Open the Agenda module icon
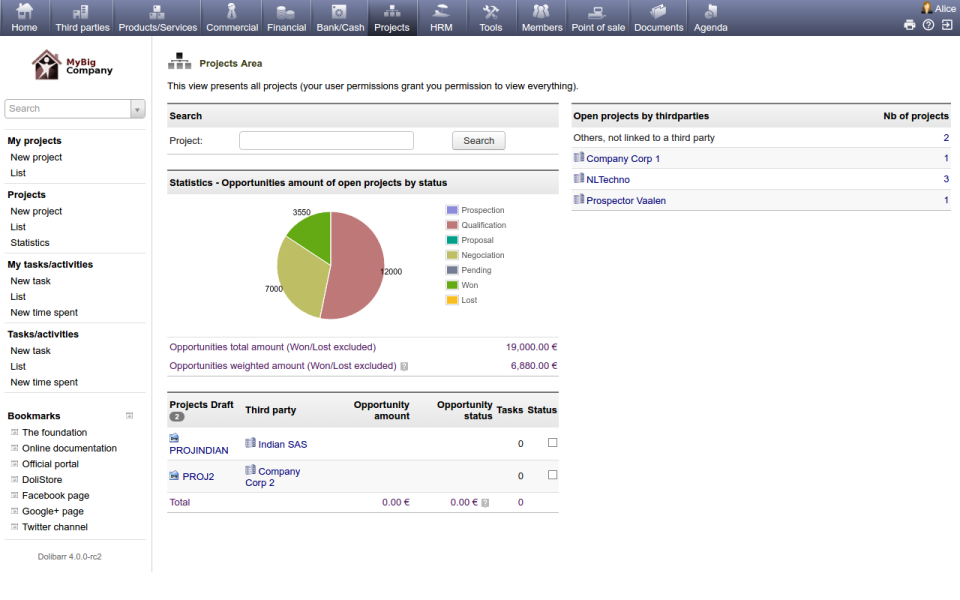The image size is (960, 600). point(710,12)
